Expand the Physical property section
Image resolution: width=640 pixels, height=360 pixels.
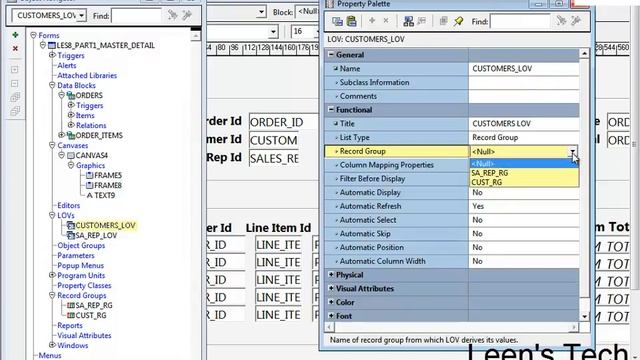pos(331,274)
